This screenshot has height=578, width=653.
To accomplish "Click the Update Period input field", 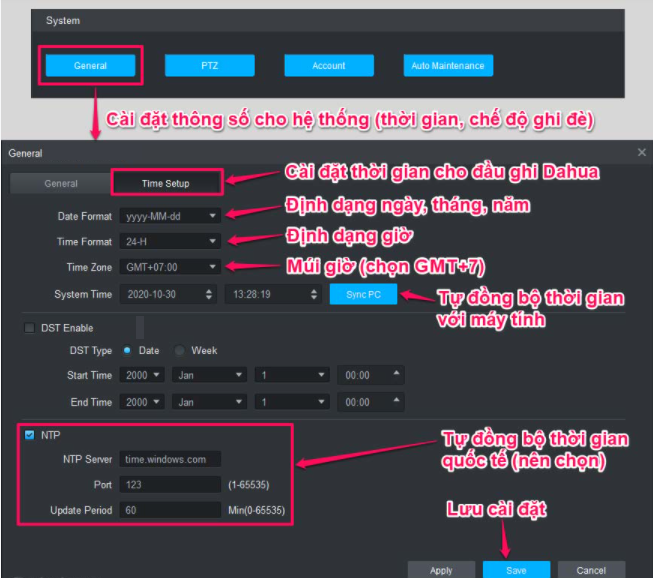I will [169, 510].
